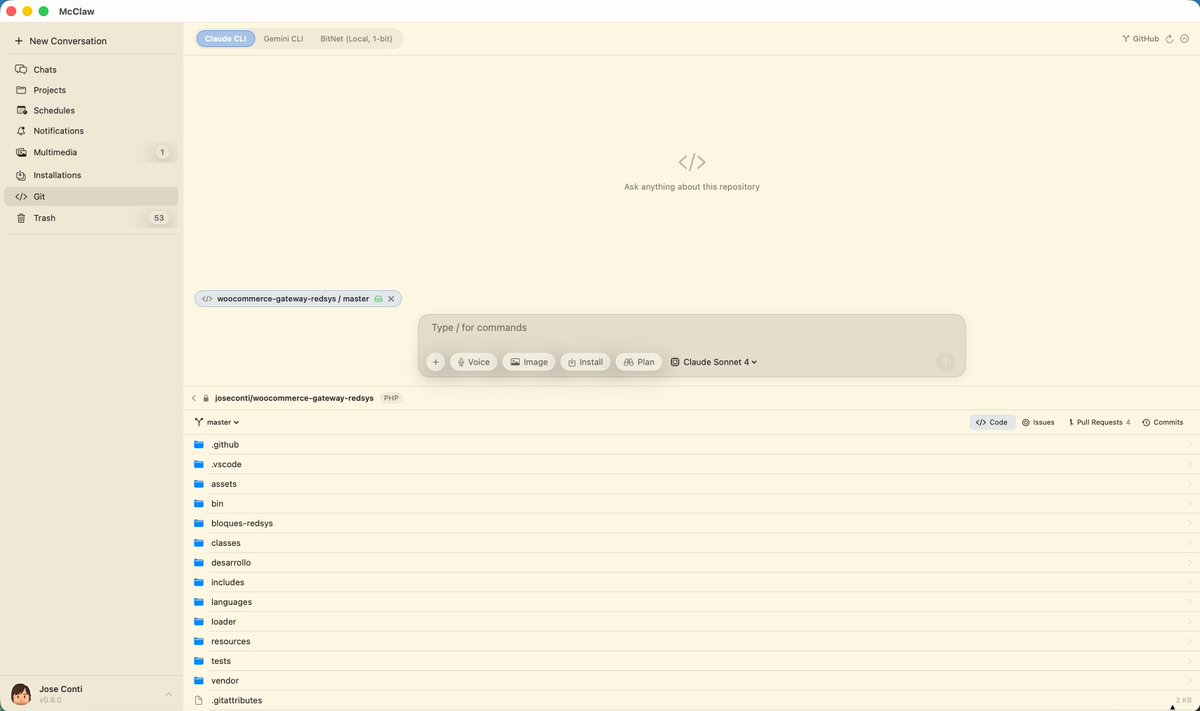
Task: Open the includes folder
Action: [691, 582]
